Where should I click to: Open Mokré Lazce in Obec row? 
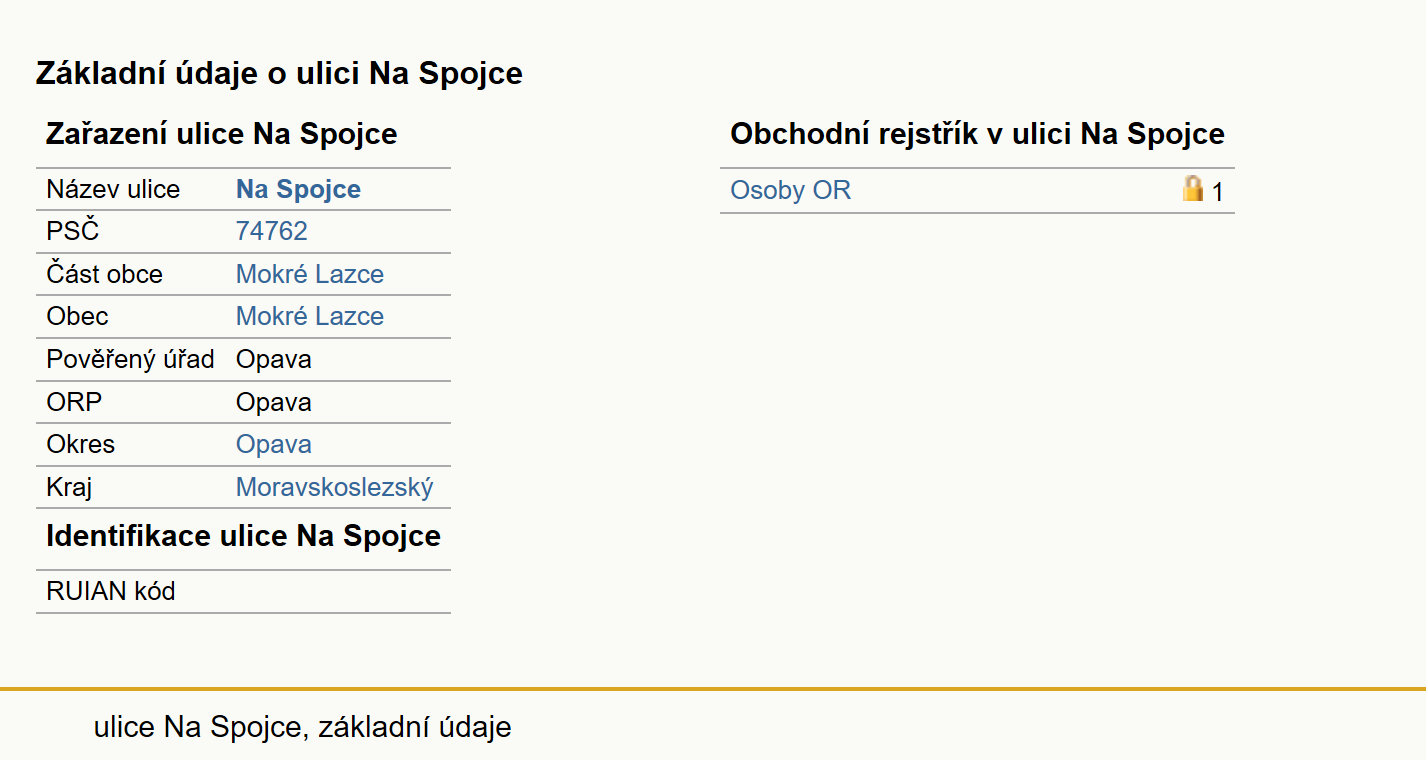coord(310,317)
